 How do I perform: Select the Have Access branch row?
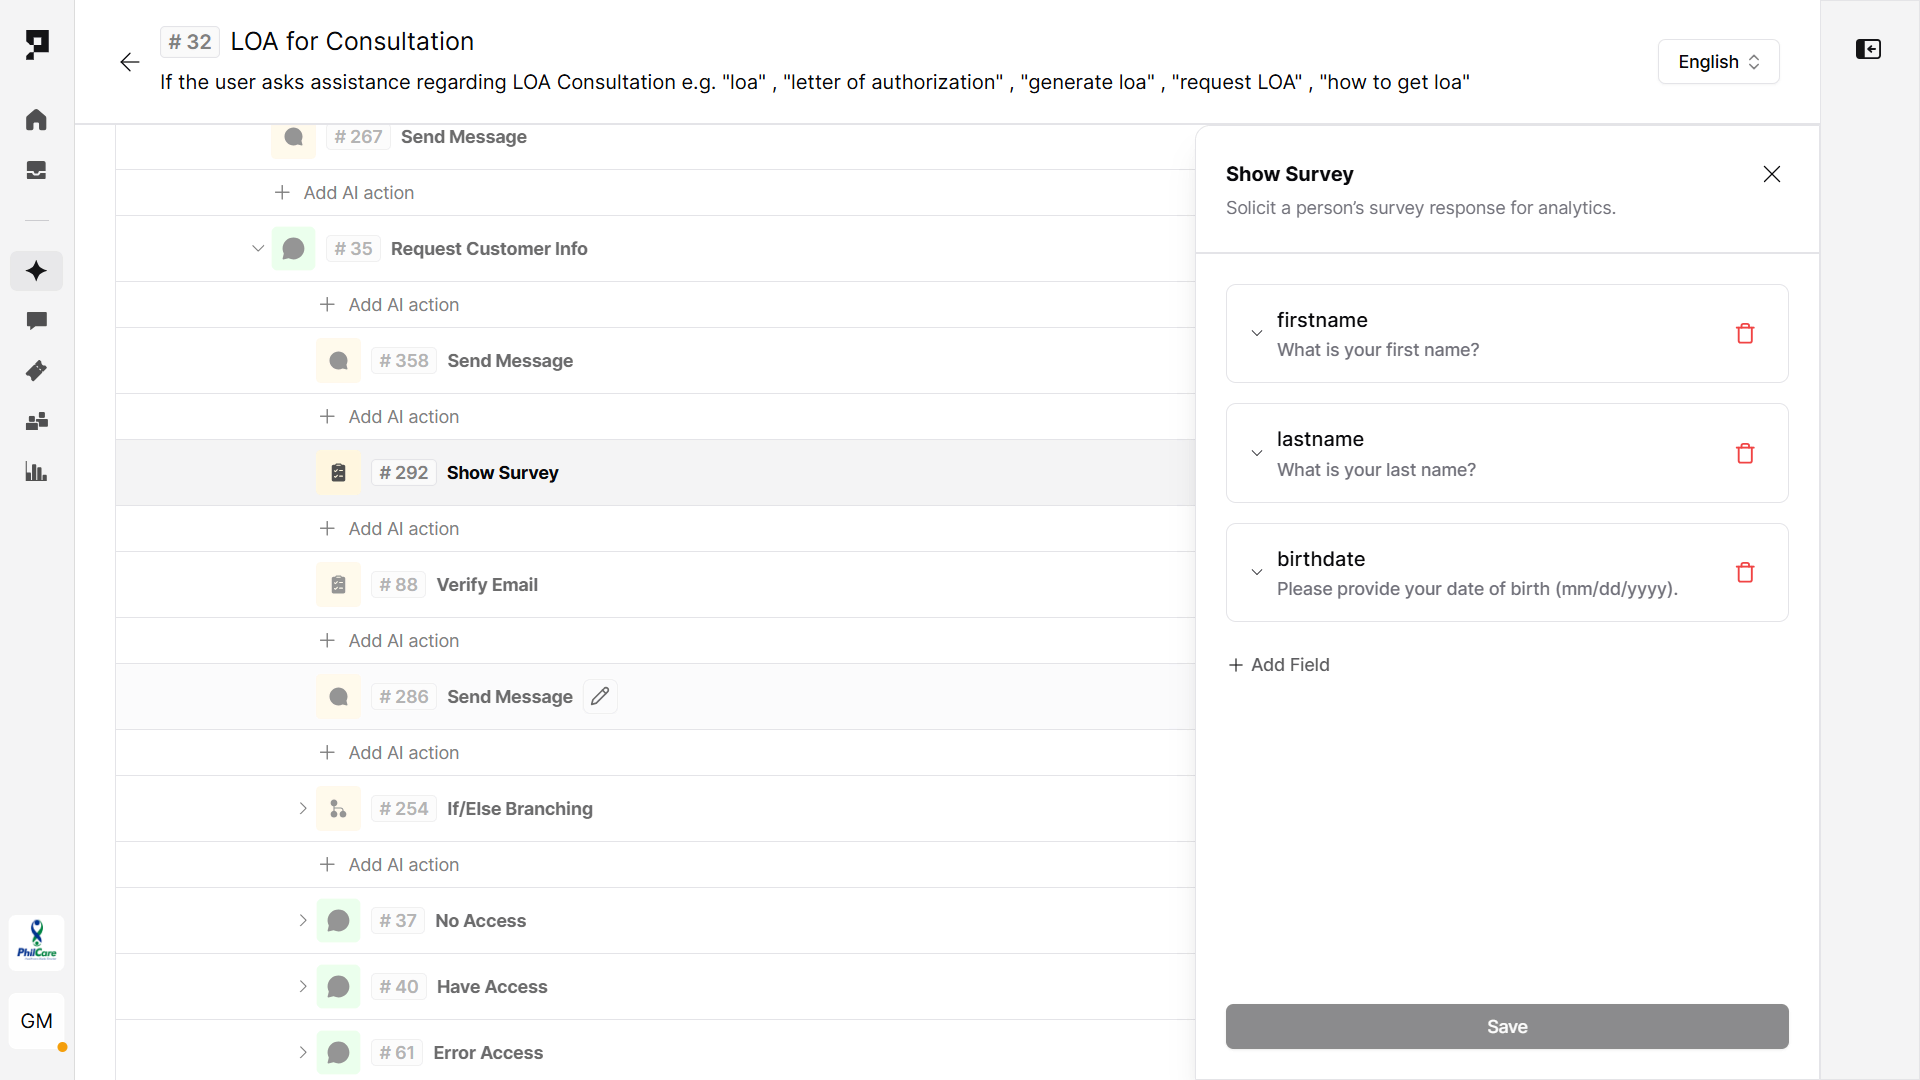(492, 987)
